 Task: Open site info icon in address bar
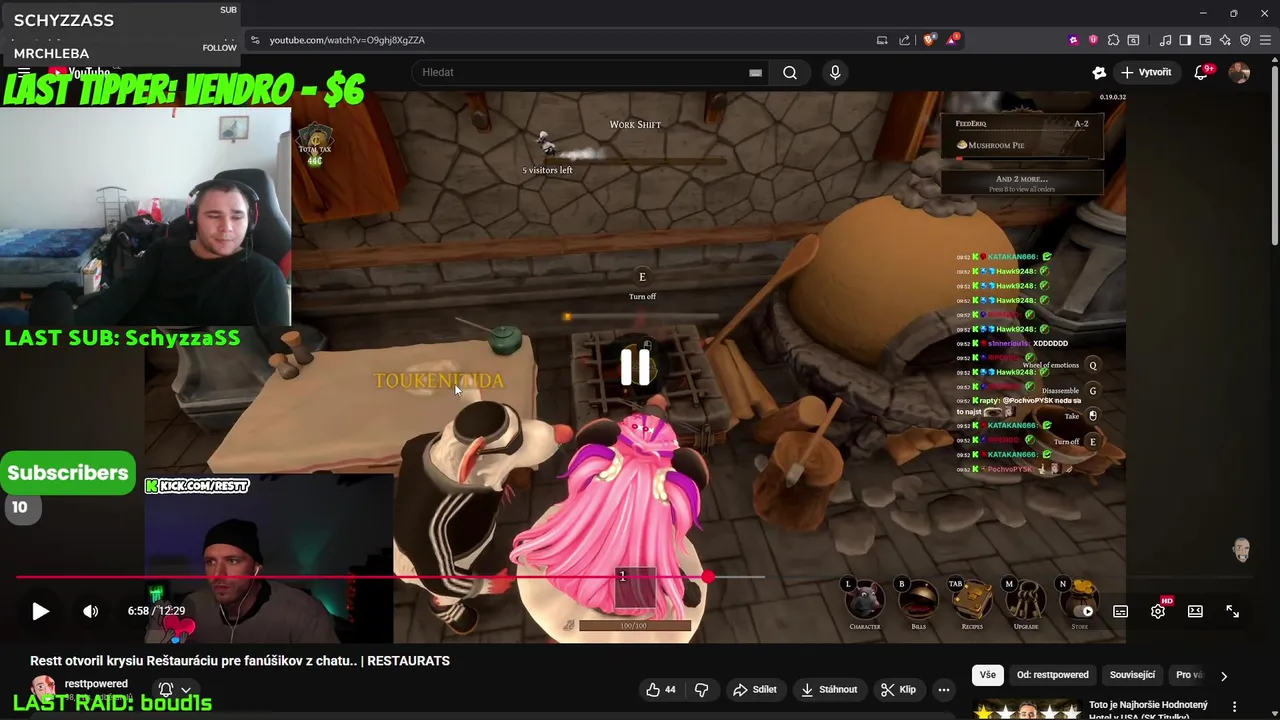point(255,40)
